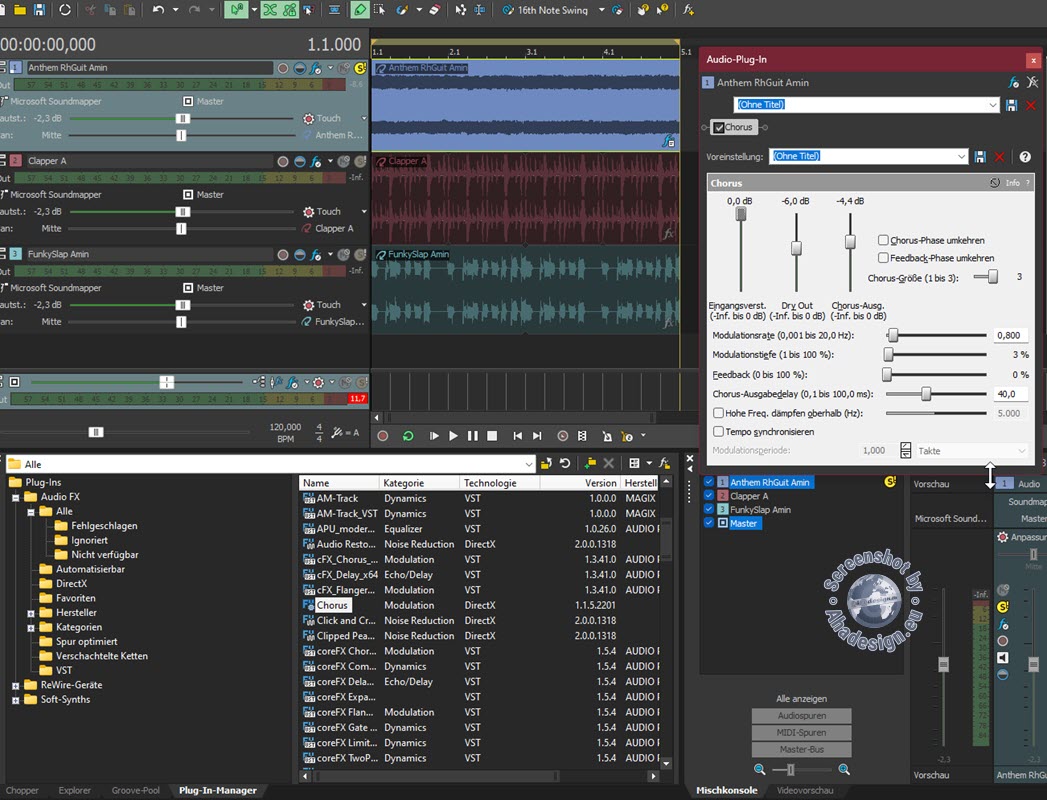Stop playback in transport bar

492,436
